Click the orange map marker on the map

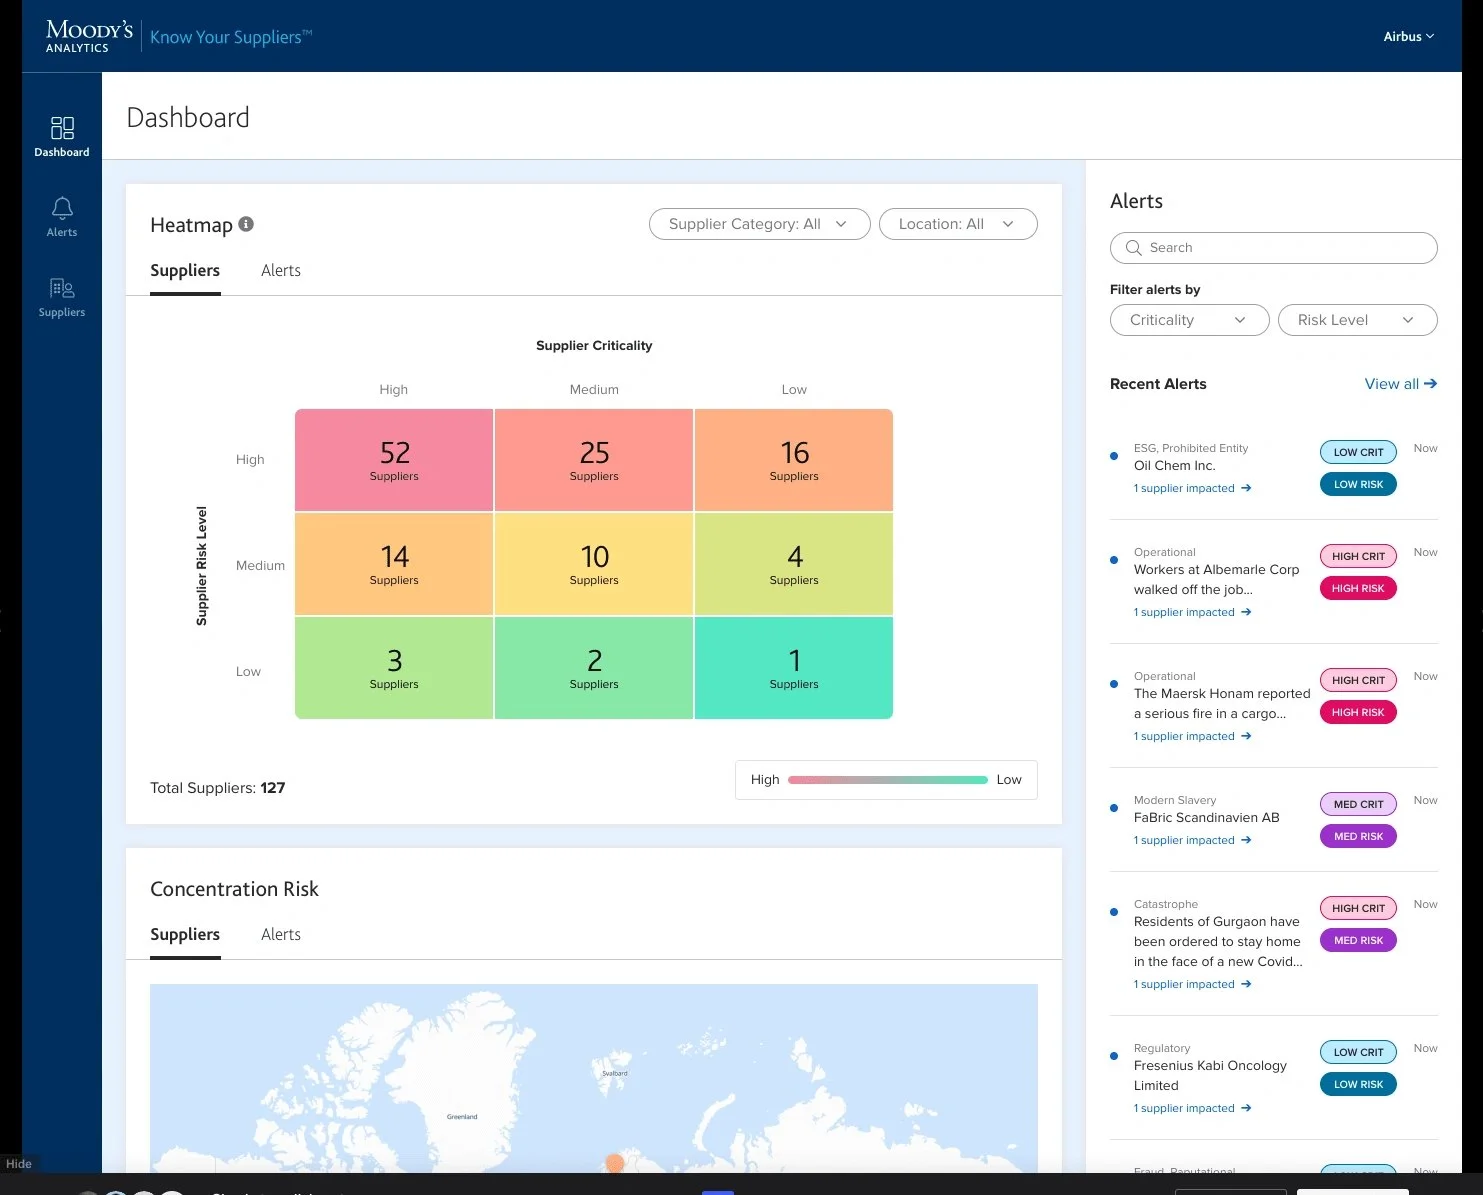(615, 1162)
